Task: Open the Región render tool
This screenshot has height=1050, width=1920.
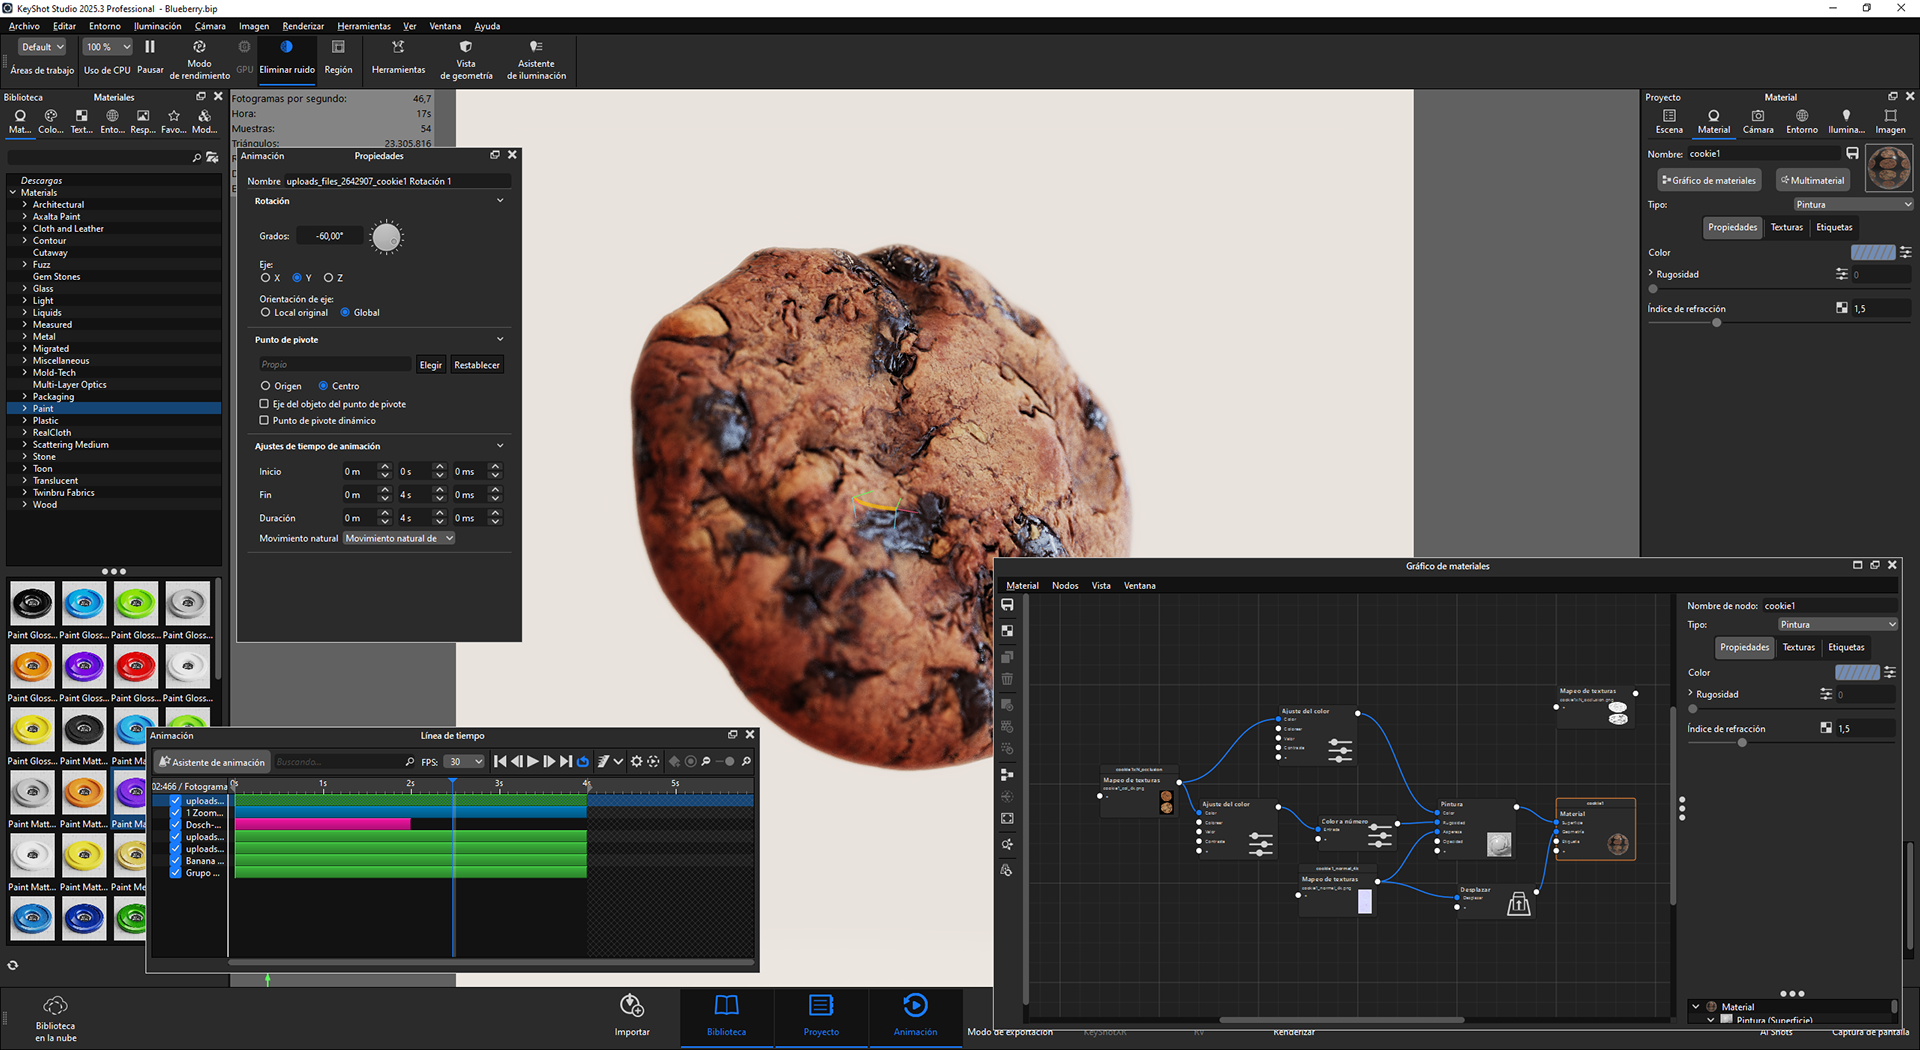Action: point(338,48)
